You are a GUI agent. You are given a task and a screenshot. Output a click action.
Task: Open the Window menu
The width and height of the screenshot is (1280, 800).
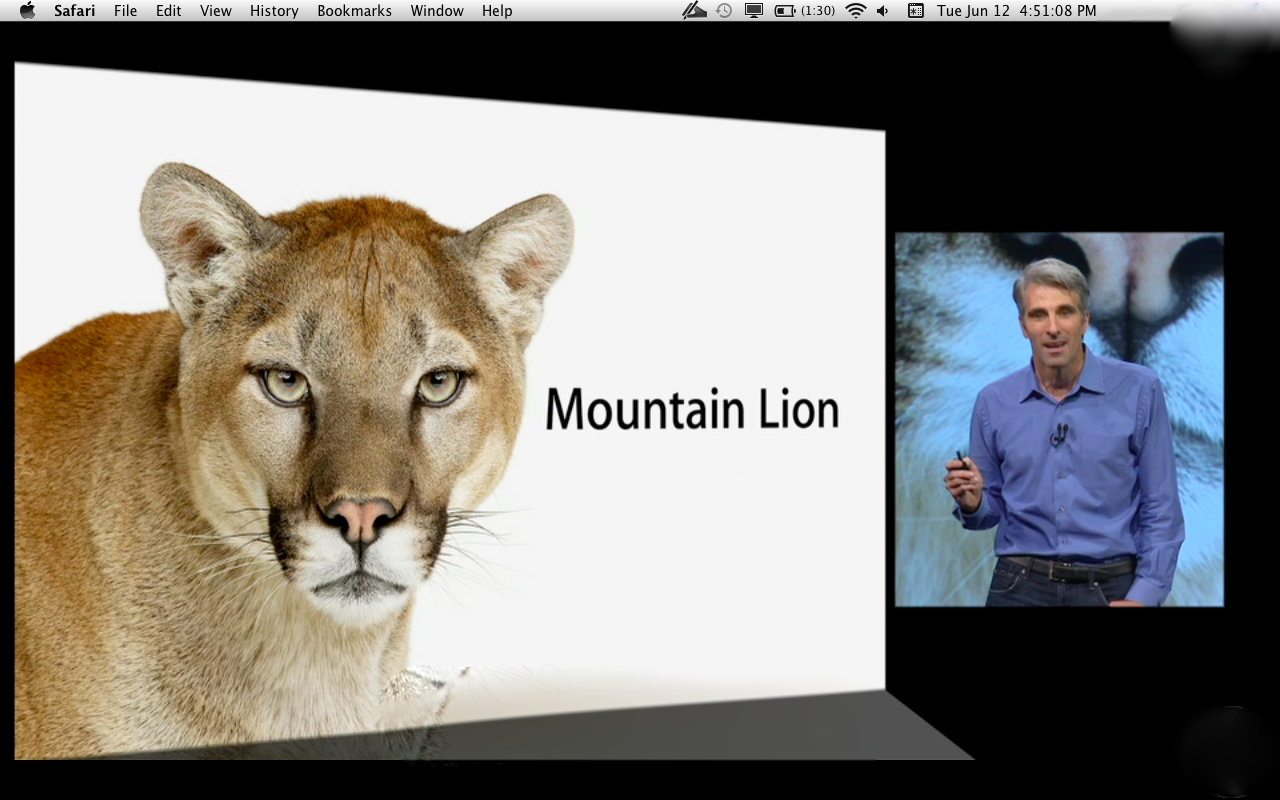437,11
